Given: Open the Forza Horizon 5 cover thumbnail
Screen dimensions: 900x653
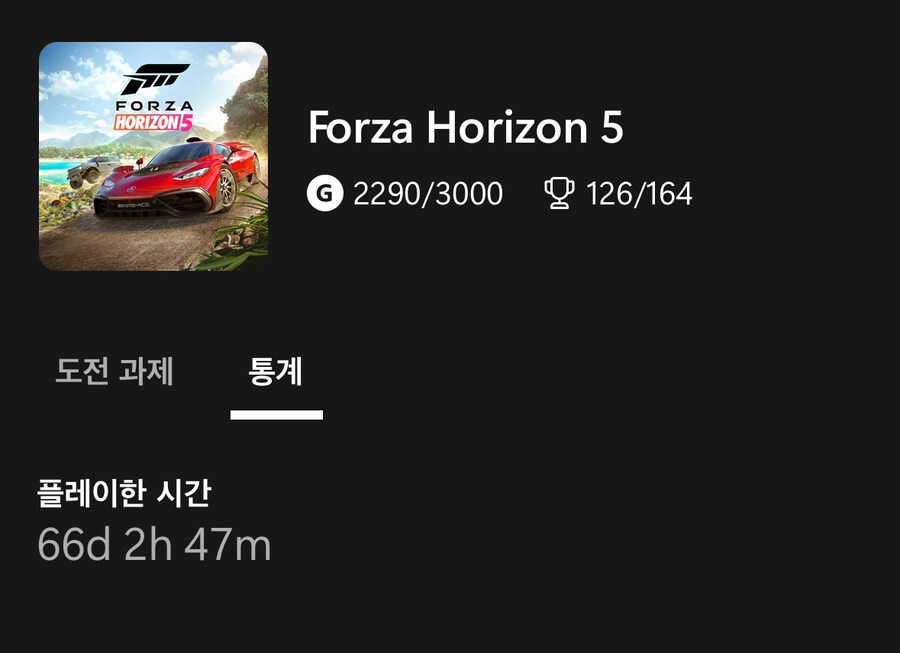Looking at the screenshot, I should point(153,156).
